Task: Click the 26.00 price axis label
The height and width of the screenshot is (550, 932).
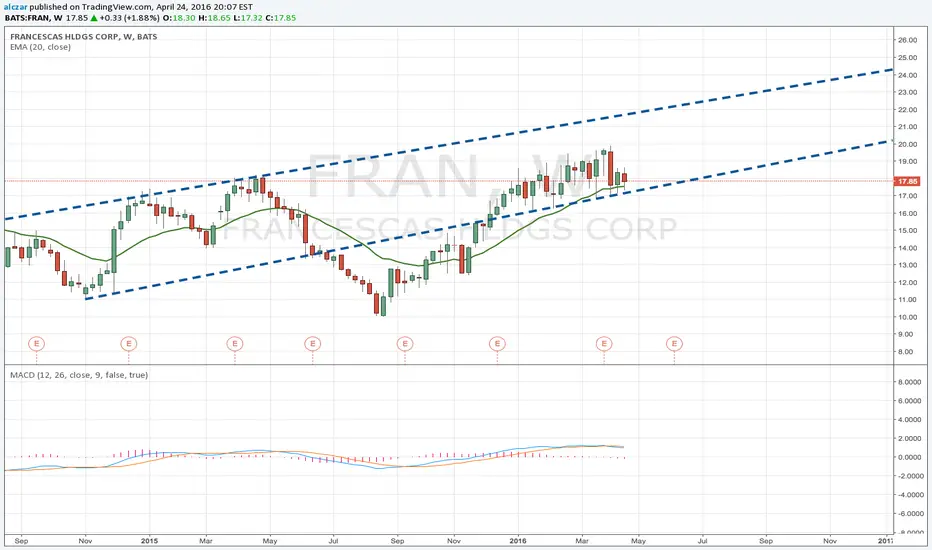Action: [x=907, y=40]
